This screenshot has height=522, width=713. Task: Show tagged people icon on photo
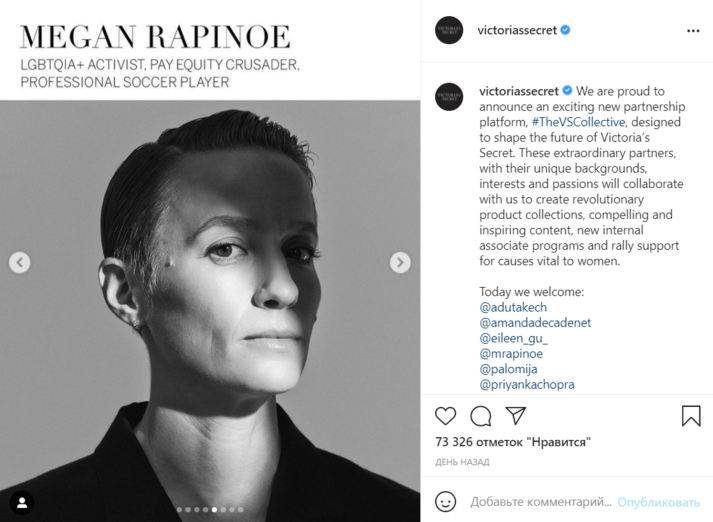[22, 502]
